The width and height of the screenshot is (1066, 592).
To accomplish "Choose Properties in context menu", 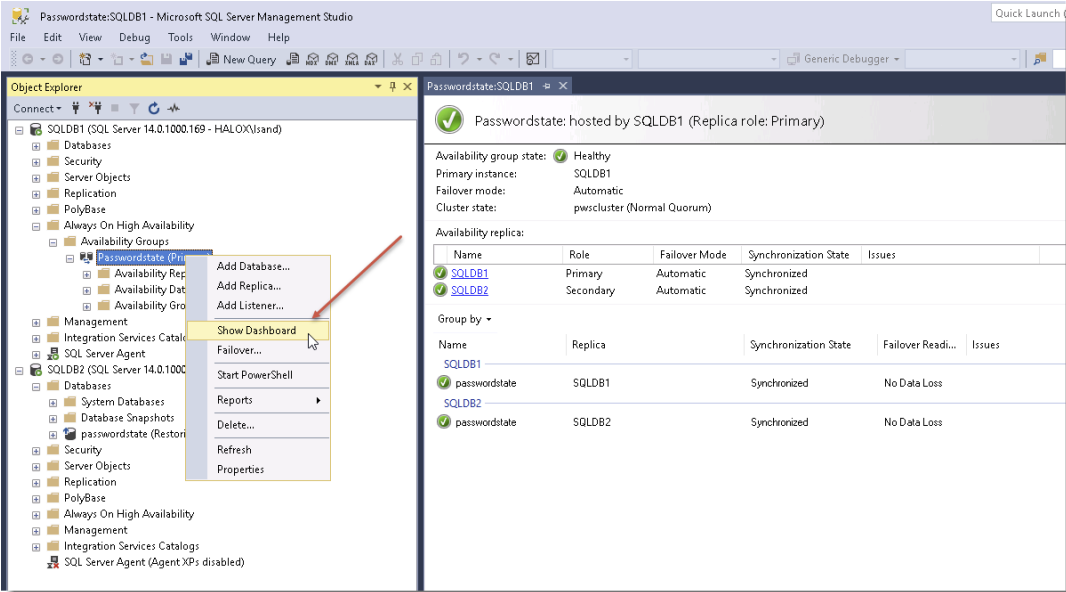I will click(x=258, y=470).
